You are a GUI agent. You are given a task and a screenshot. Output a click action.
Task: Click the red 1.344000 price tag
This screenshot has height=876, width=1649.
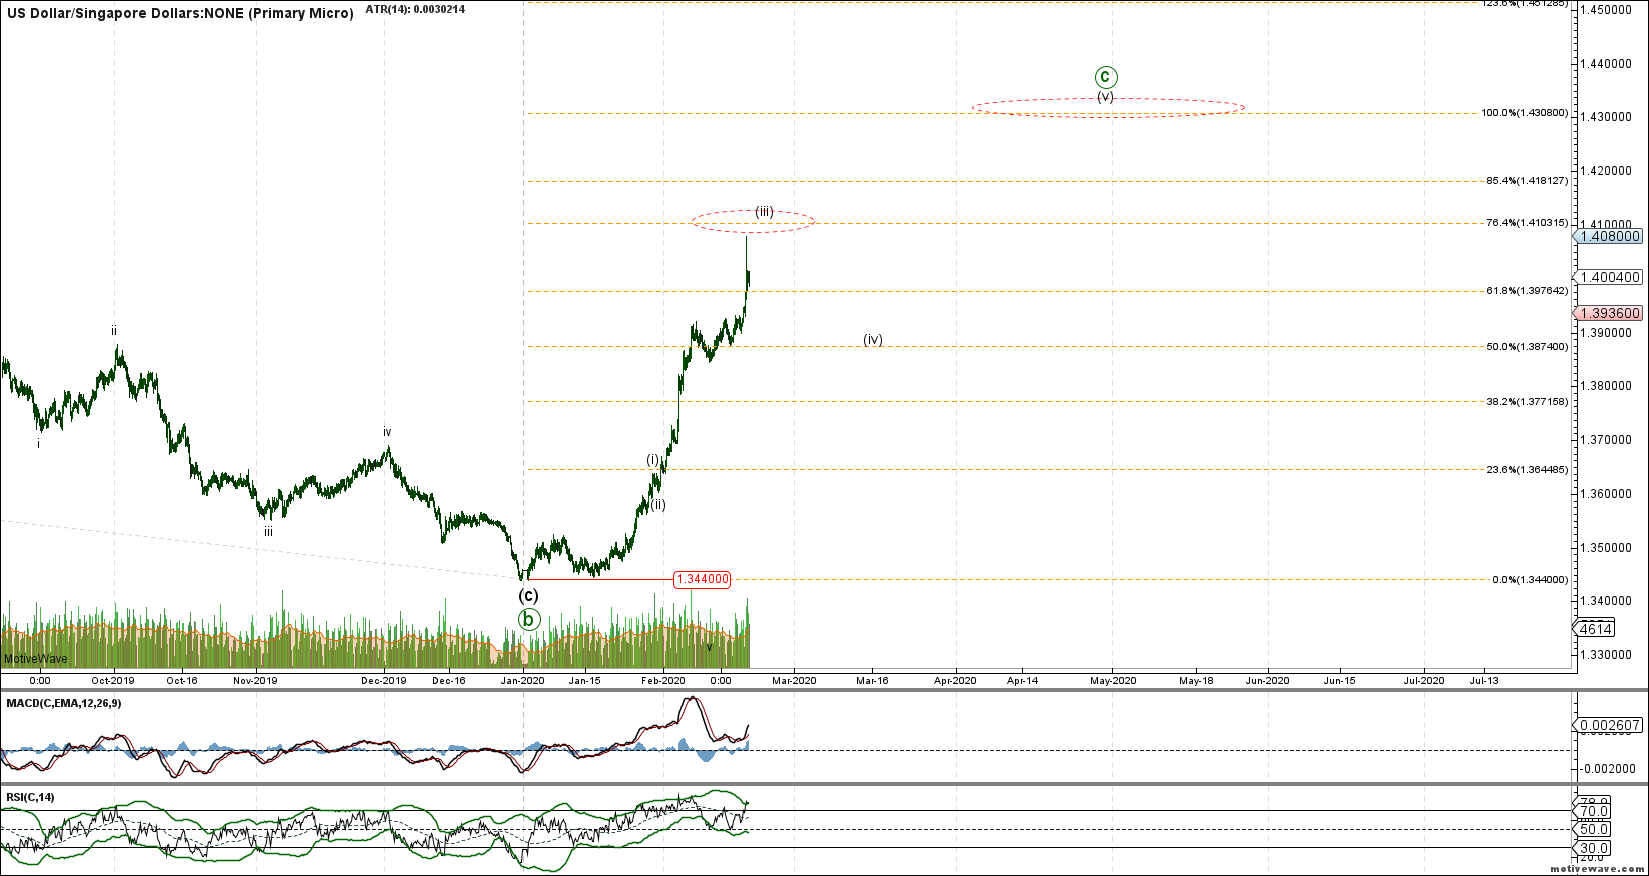point(702,579)
